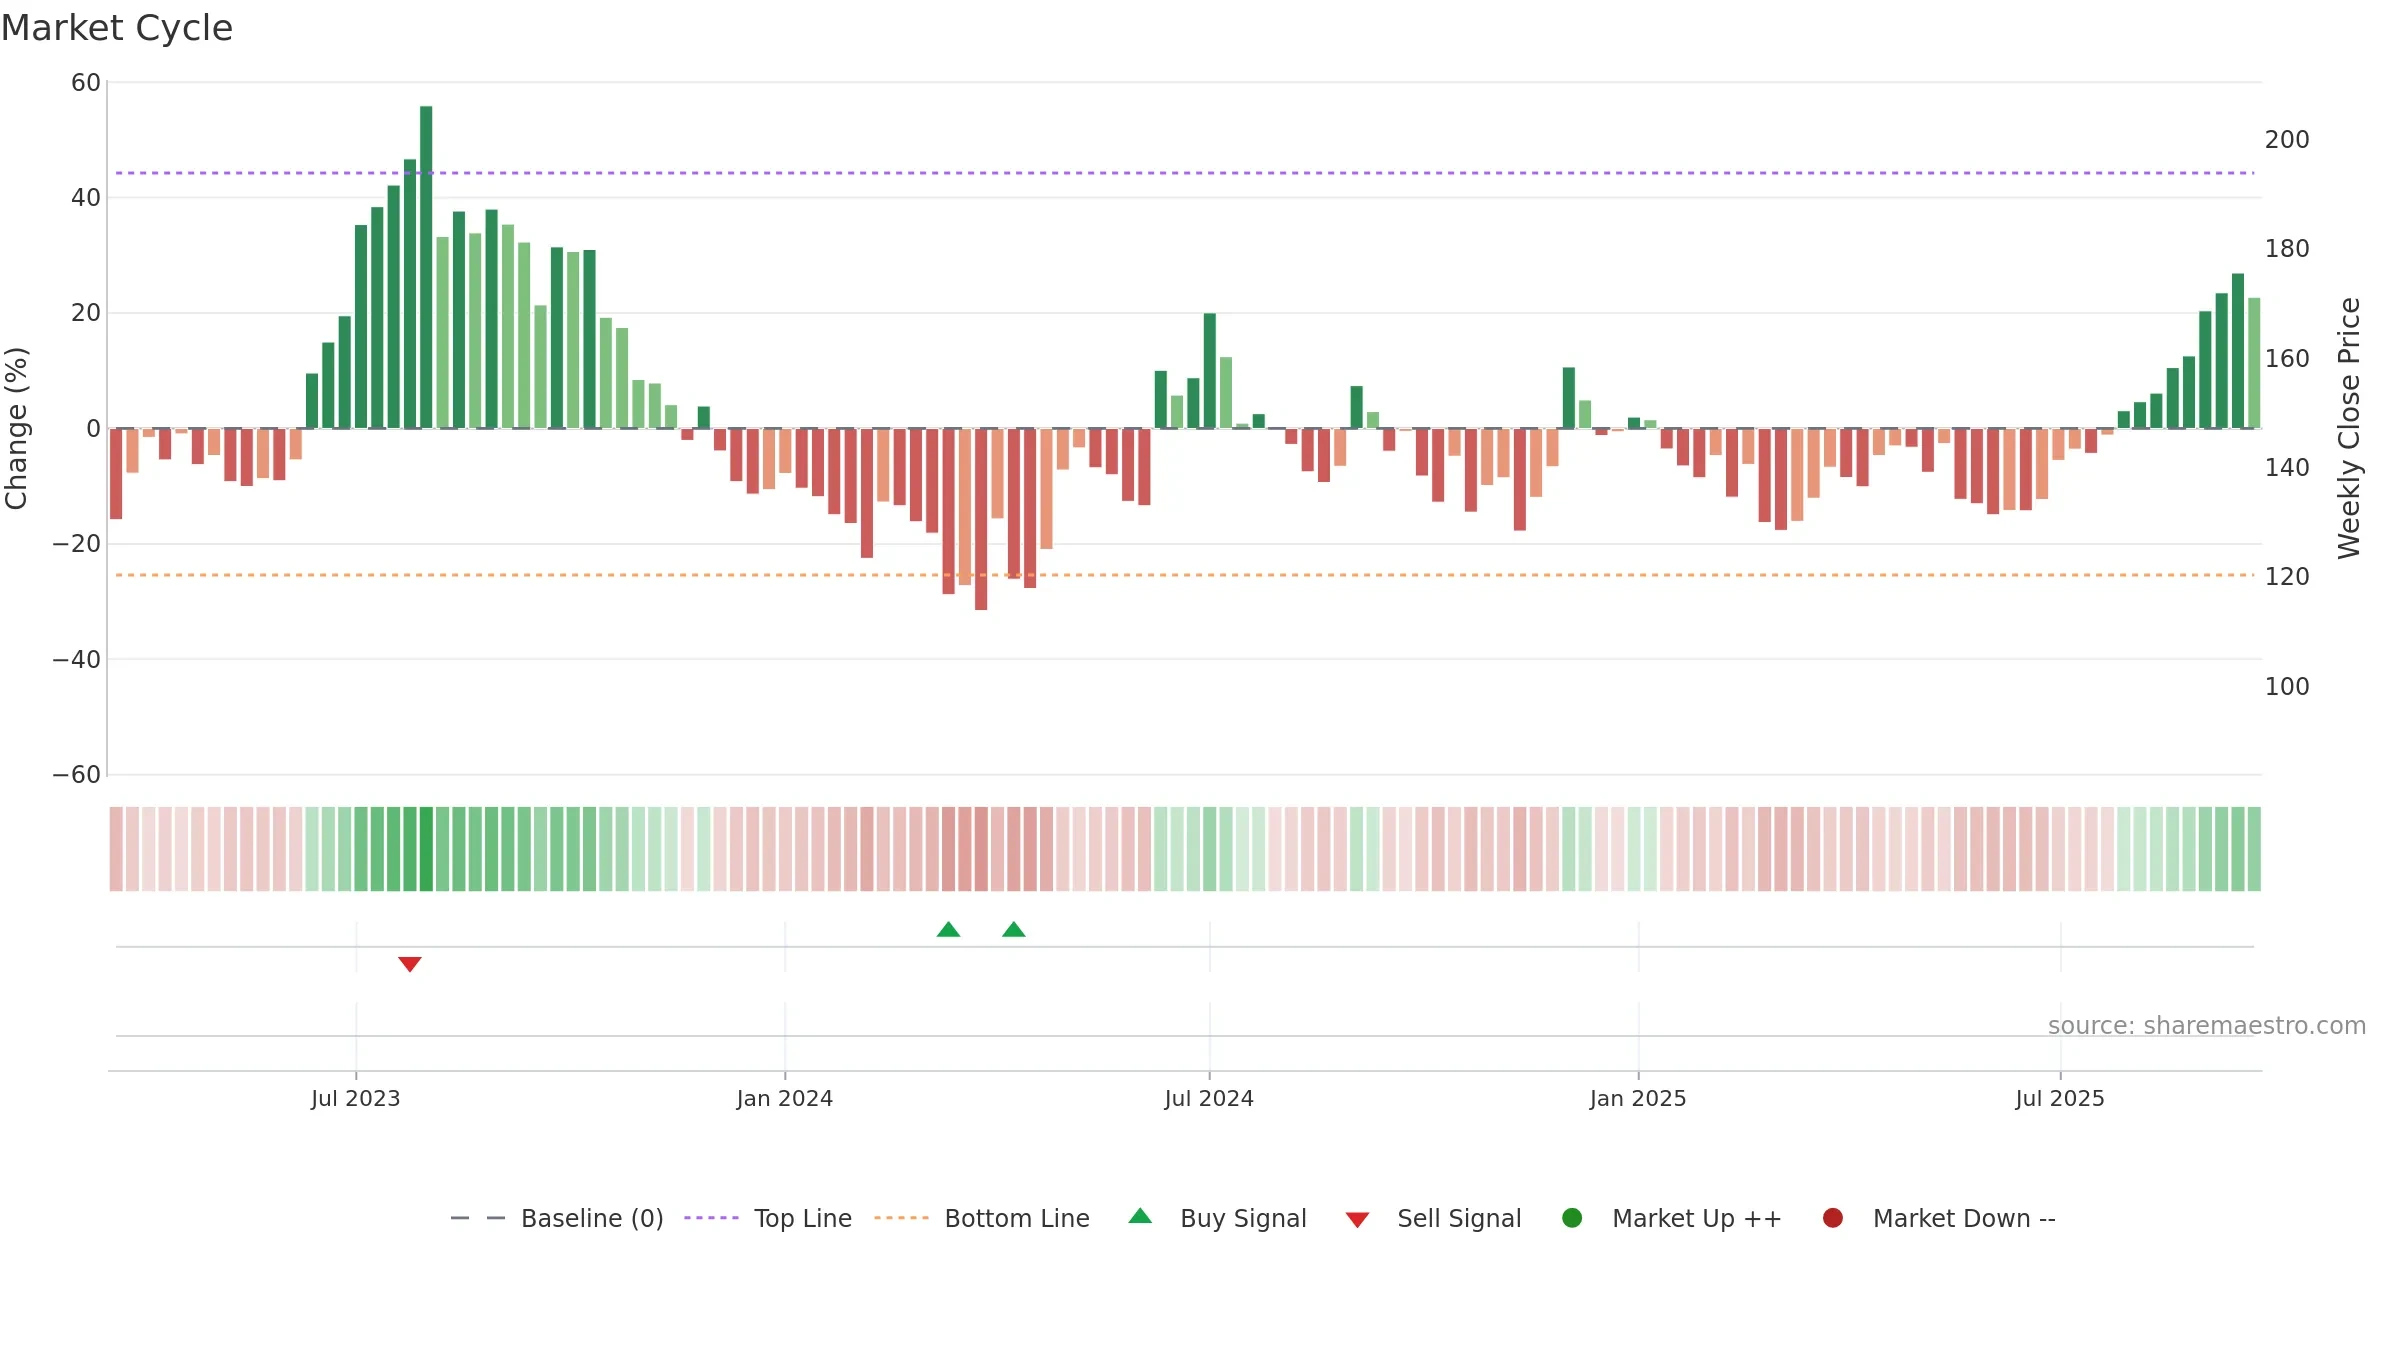Click the Jul 2024 x-axis label
2400x1350 pixels.
pyautogui.click(x=1209, y=1099)
